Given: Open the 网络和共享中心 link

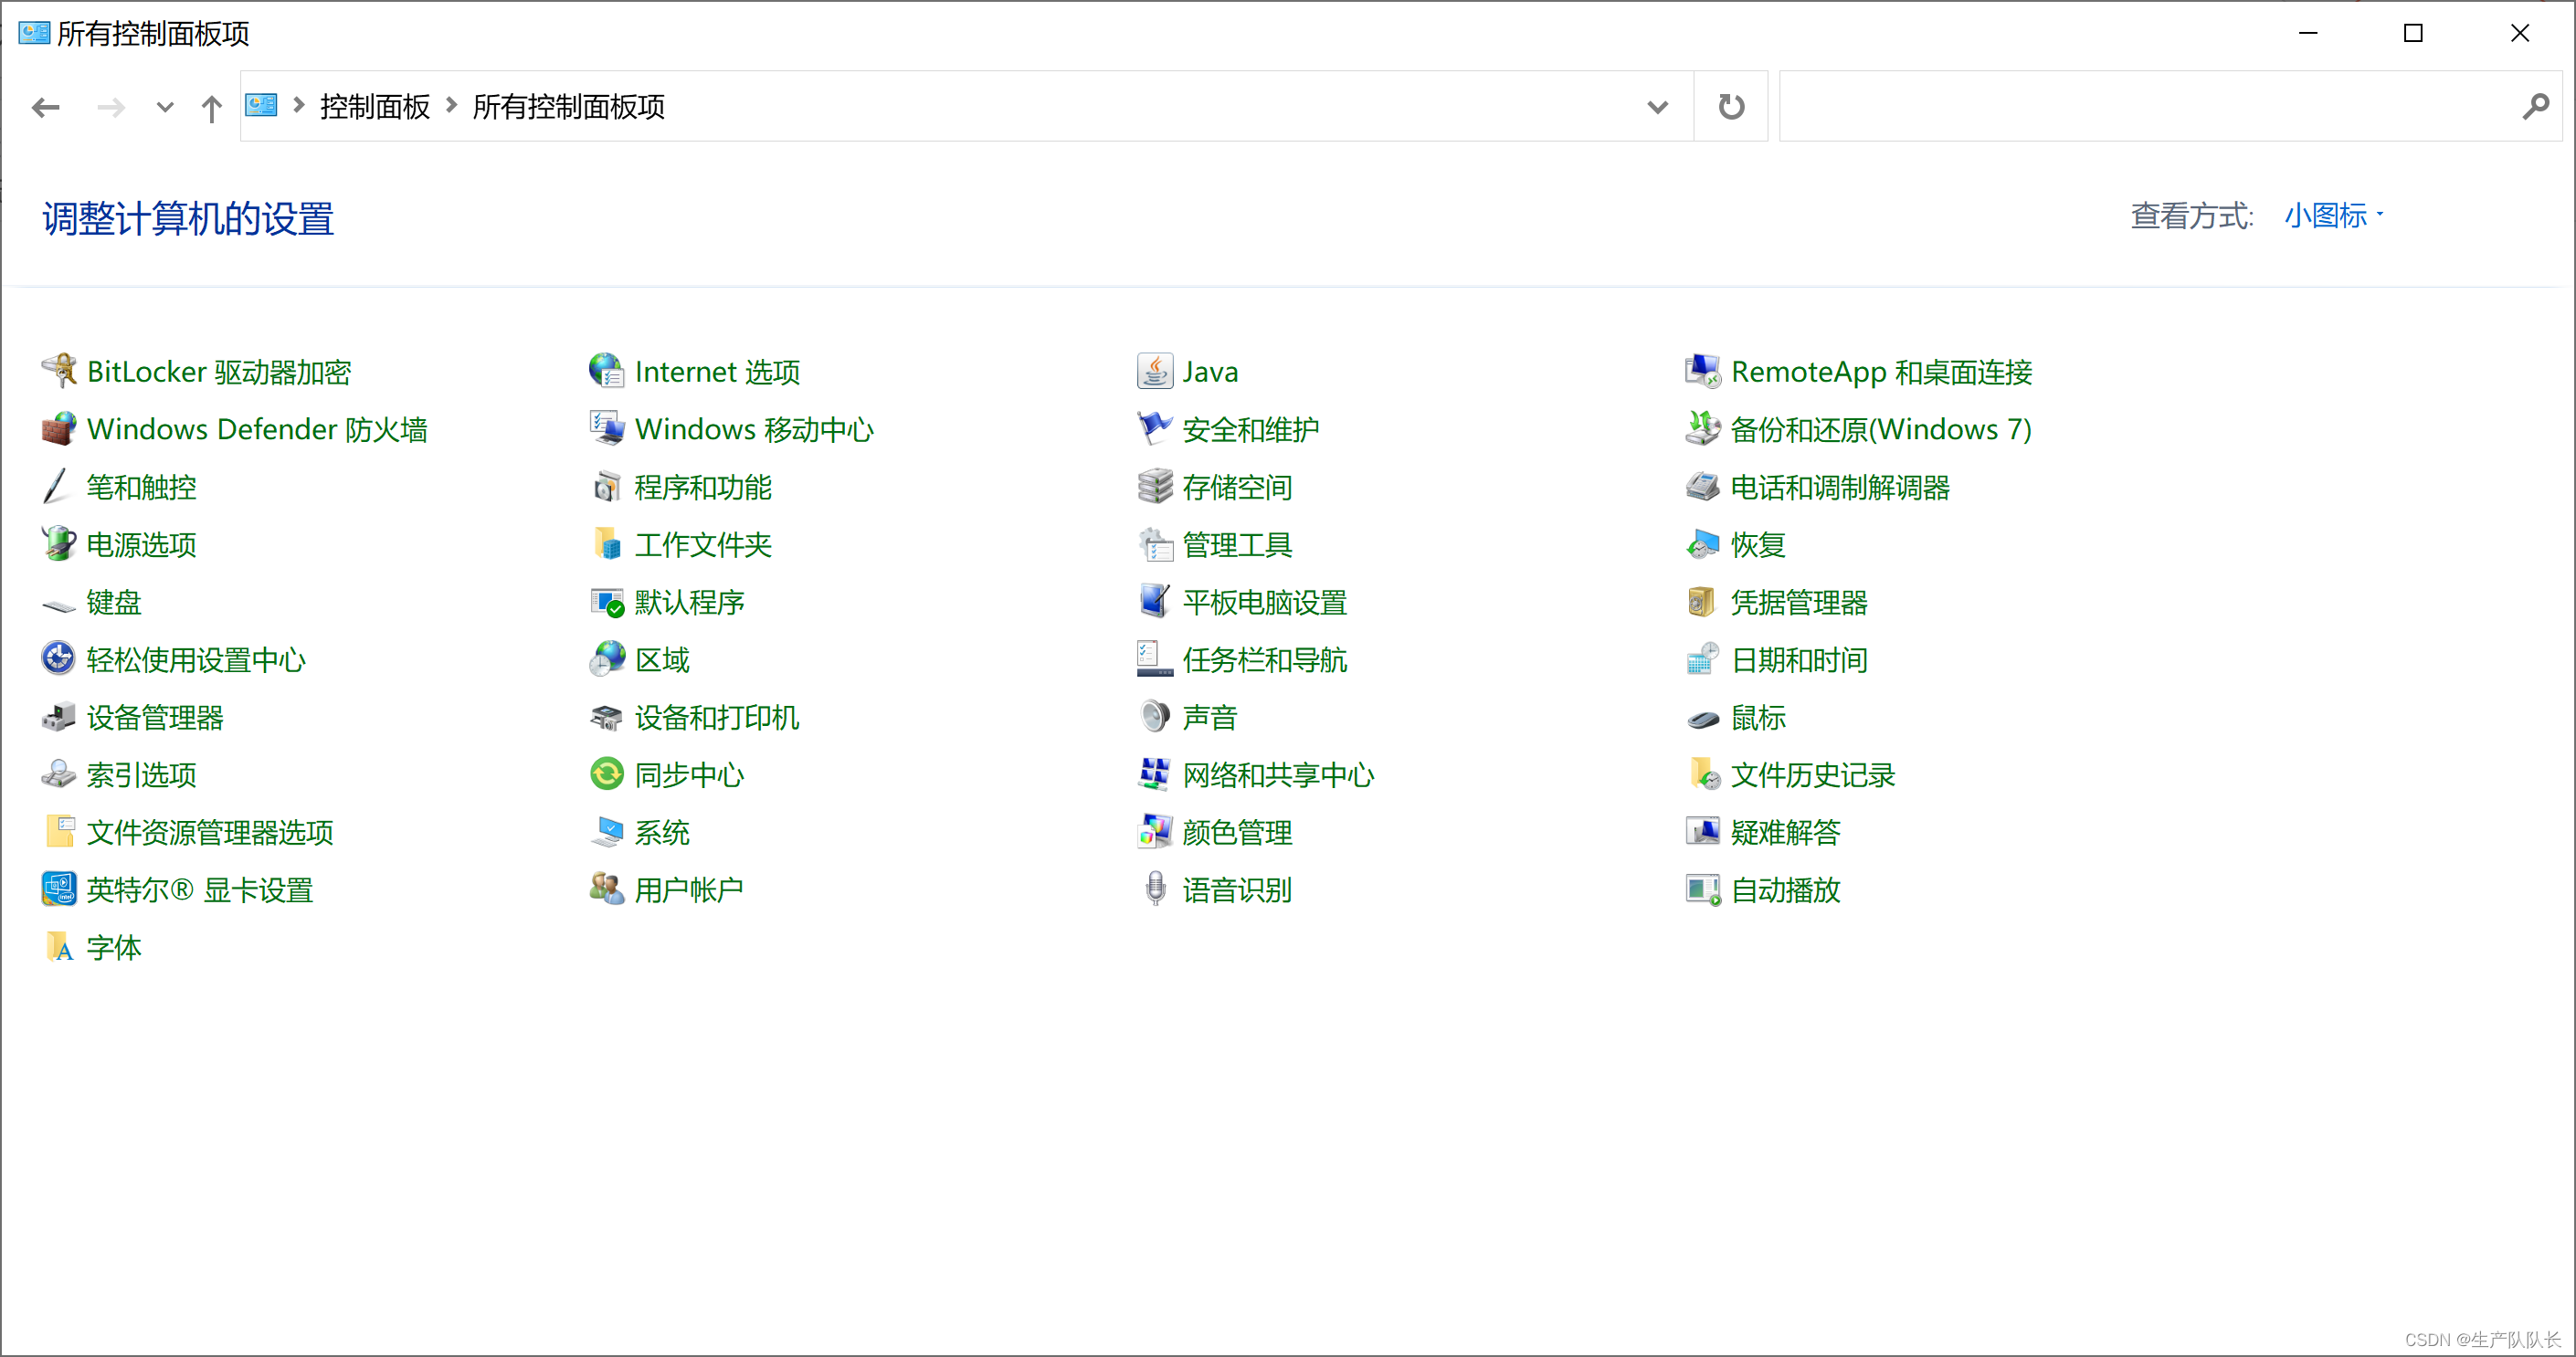Looking at the screenshot, I should point(1277,774).
